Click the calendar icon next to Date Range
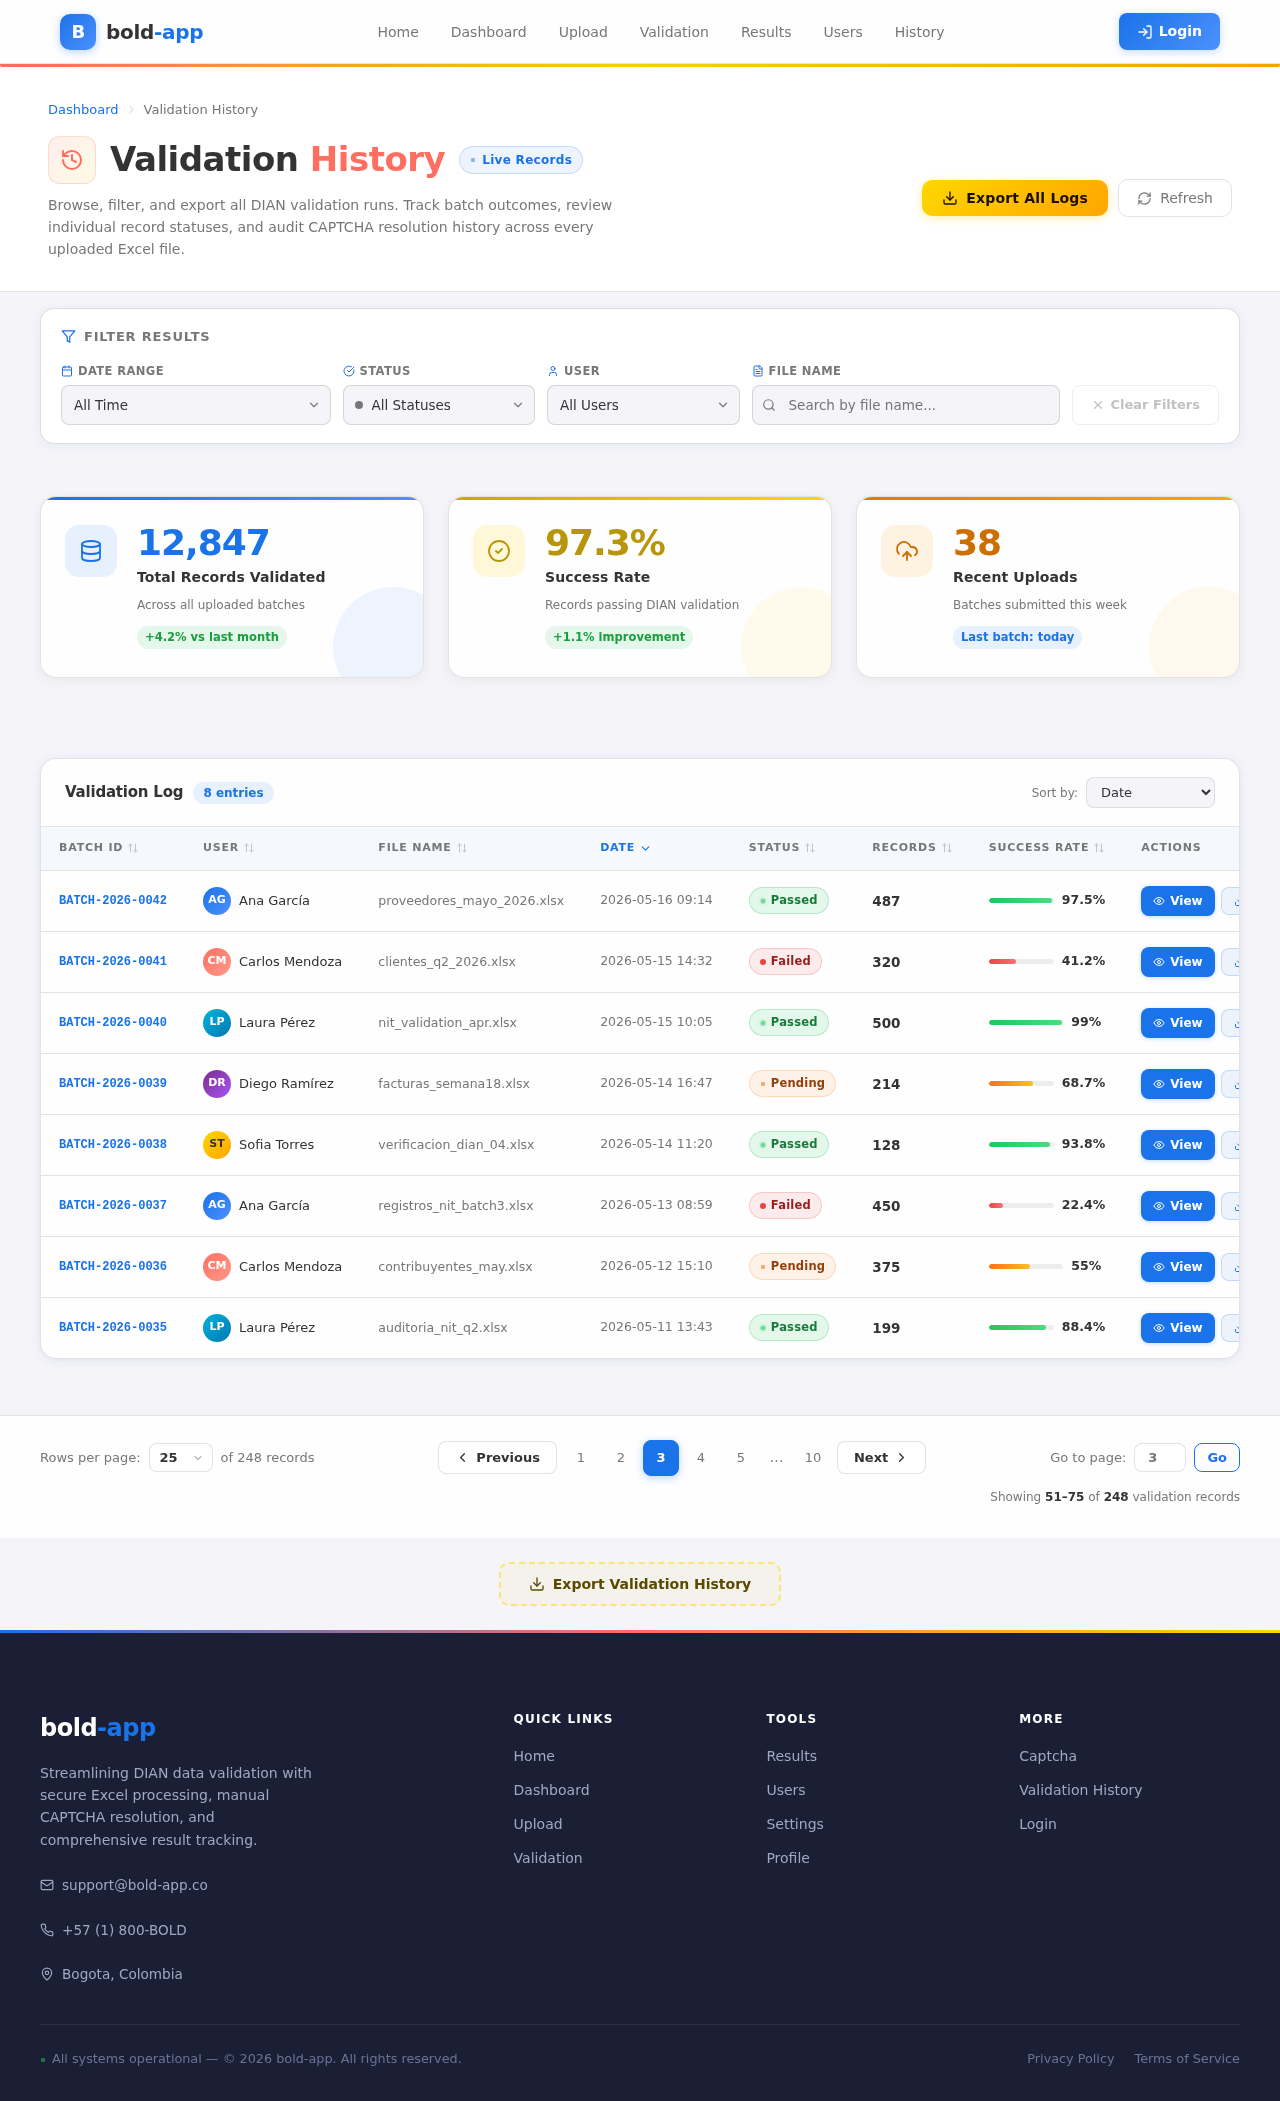 point(67,371)
